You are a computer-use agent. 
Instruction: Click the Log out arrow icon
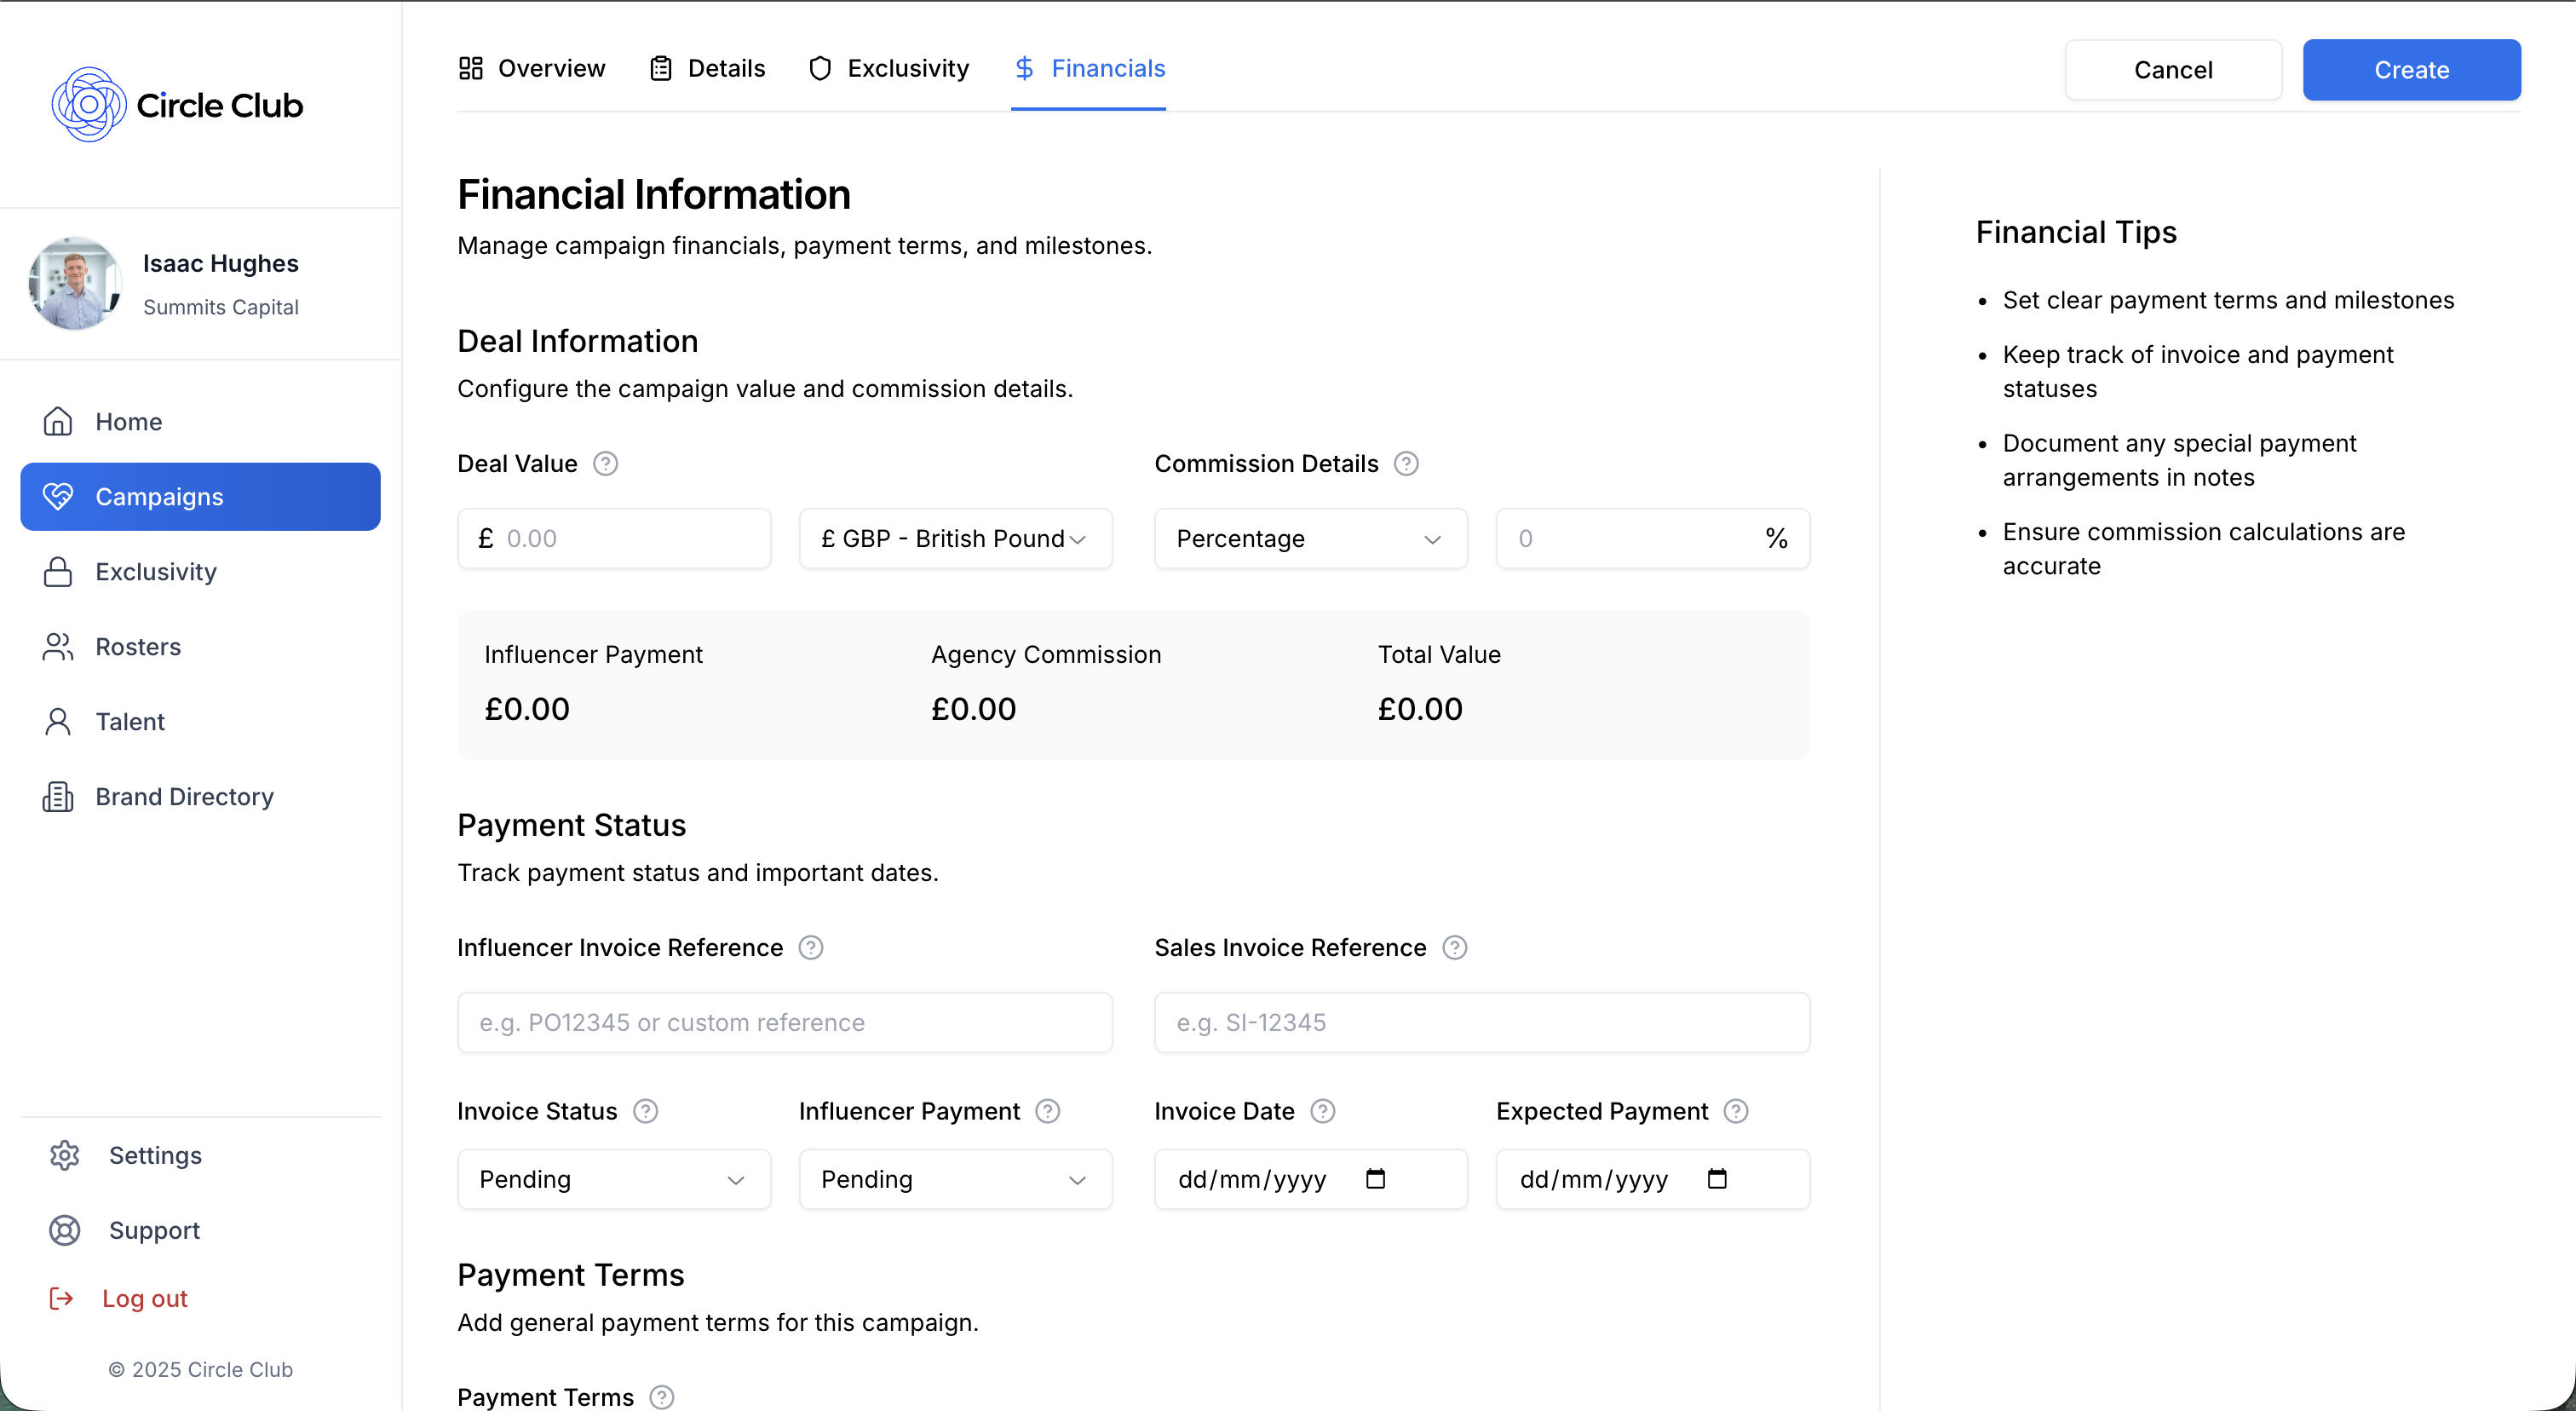coord(61,1298)
